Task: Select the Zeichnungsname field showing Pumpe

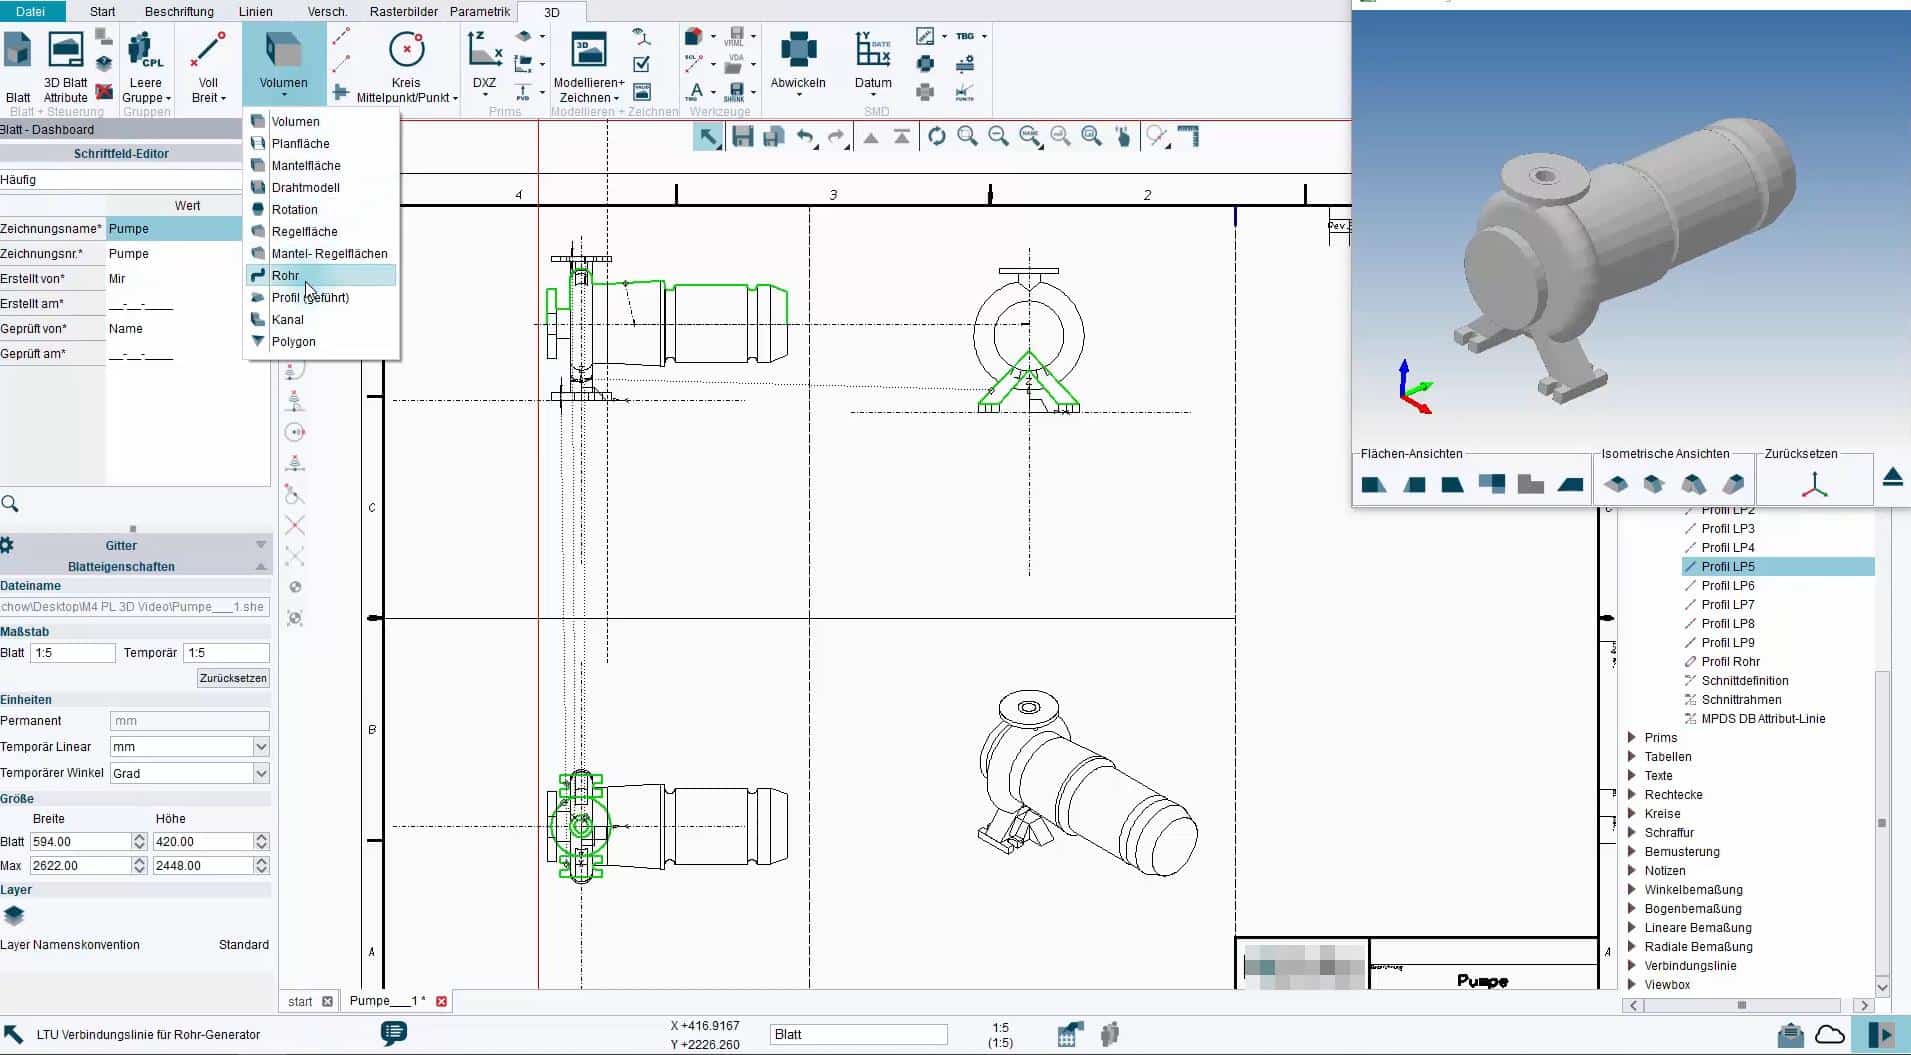Action: 170,228
